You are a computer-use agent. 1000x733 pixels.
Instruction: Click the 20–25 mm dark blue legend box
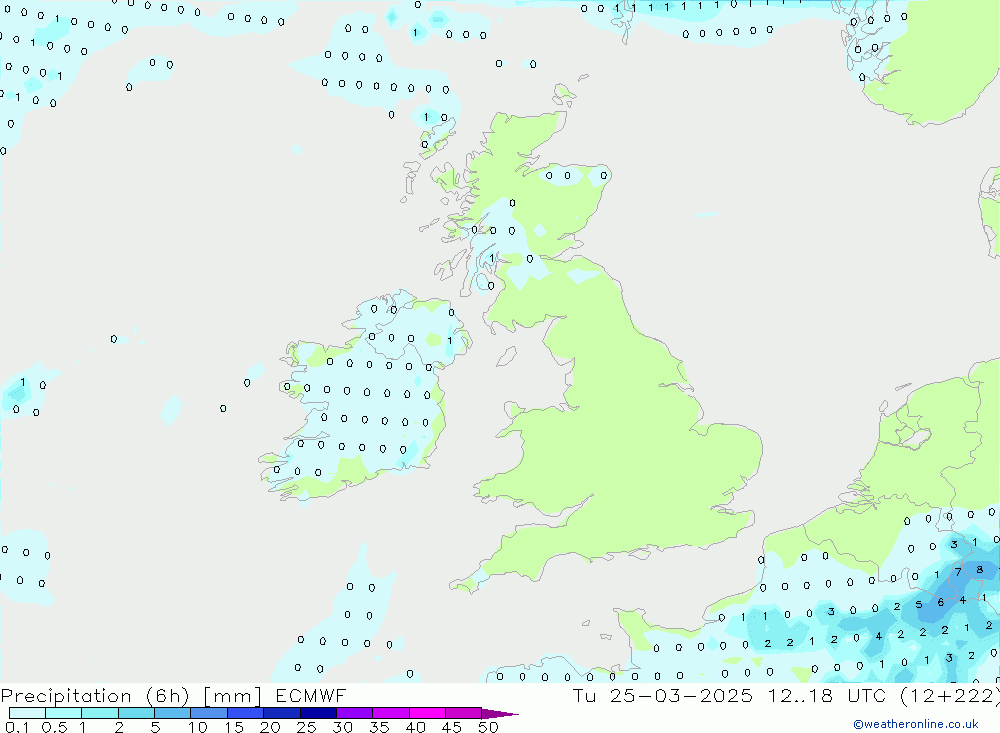(281, 713)
